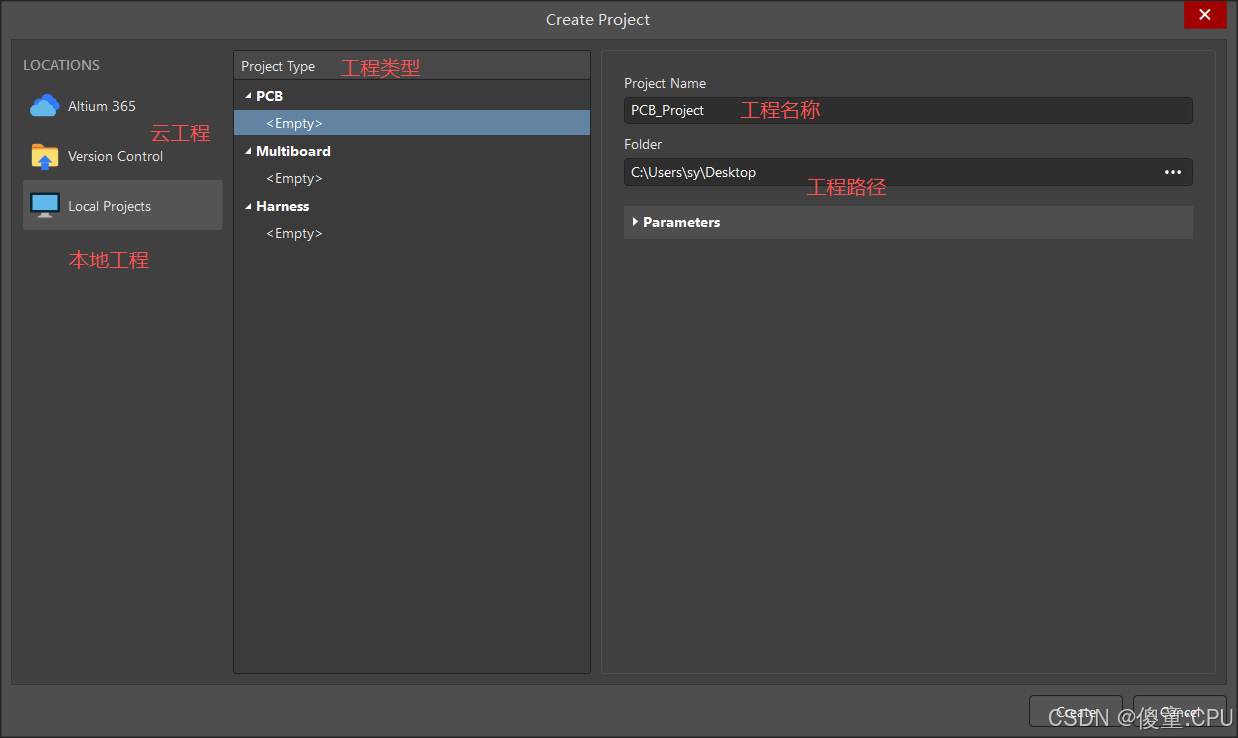This screenshot has width=1238, height=738.
Task: Click the Local Projects monitor icon
Action: 45,206
